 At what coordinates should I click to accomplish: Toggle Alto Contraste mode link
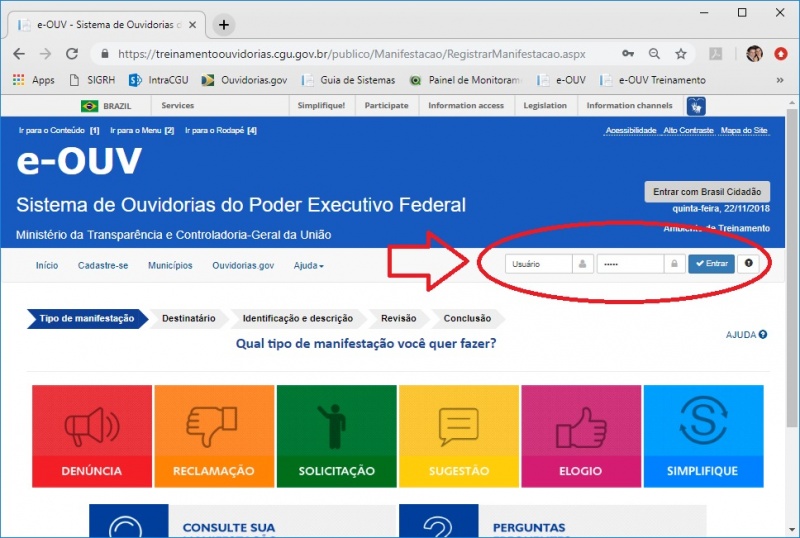coord(687,131)
